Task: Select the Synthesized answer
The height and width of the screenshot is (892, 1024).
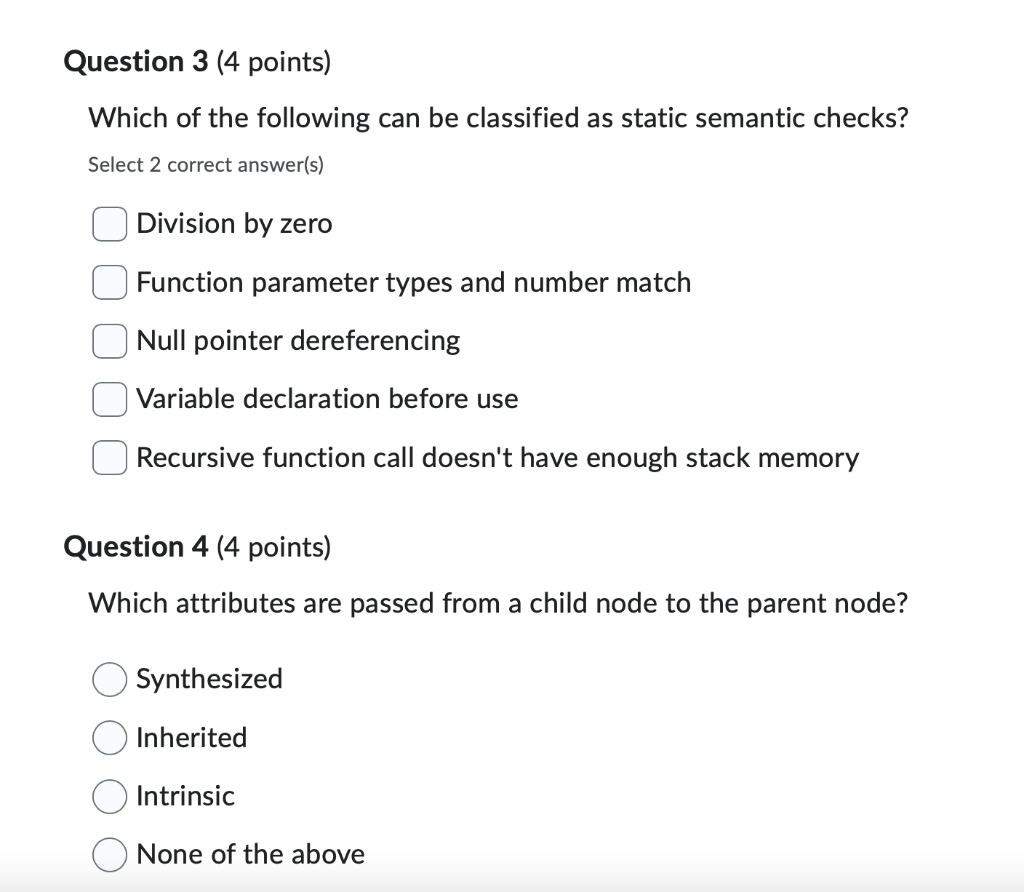Action: 109,679
